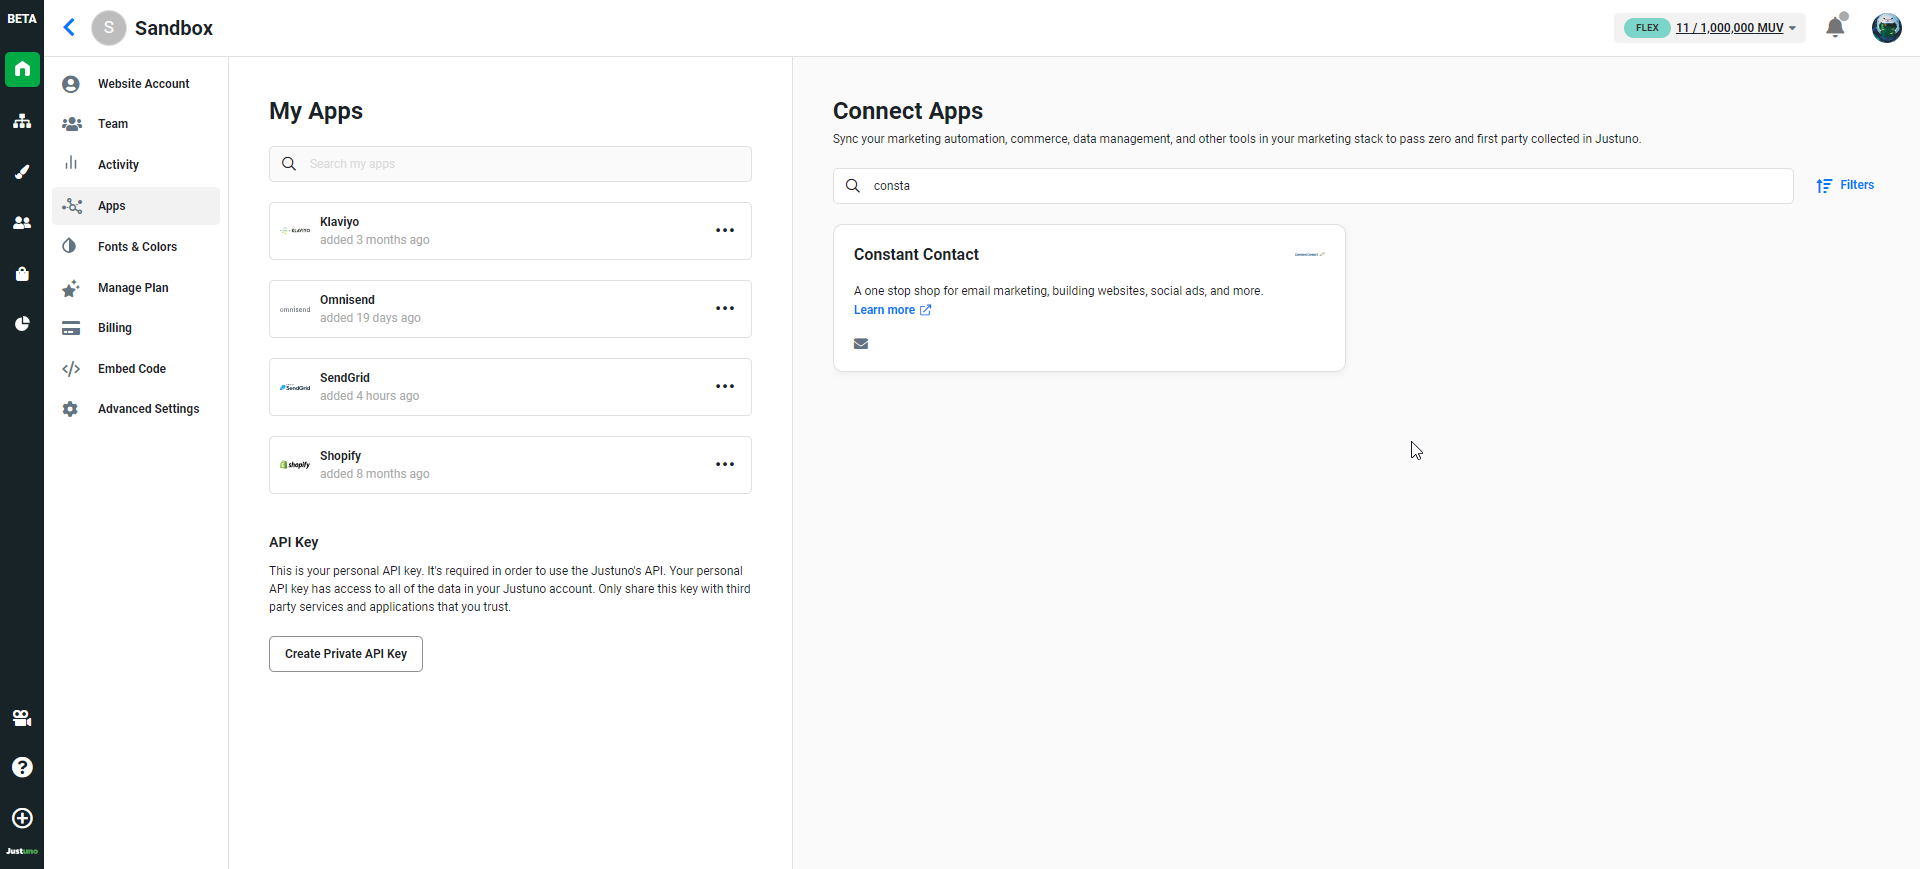Open the Shopify three-dot options menu
This screenshot has height=869, width=1920.
[x=725, y=465]
